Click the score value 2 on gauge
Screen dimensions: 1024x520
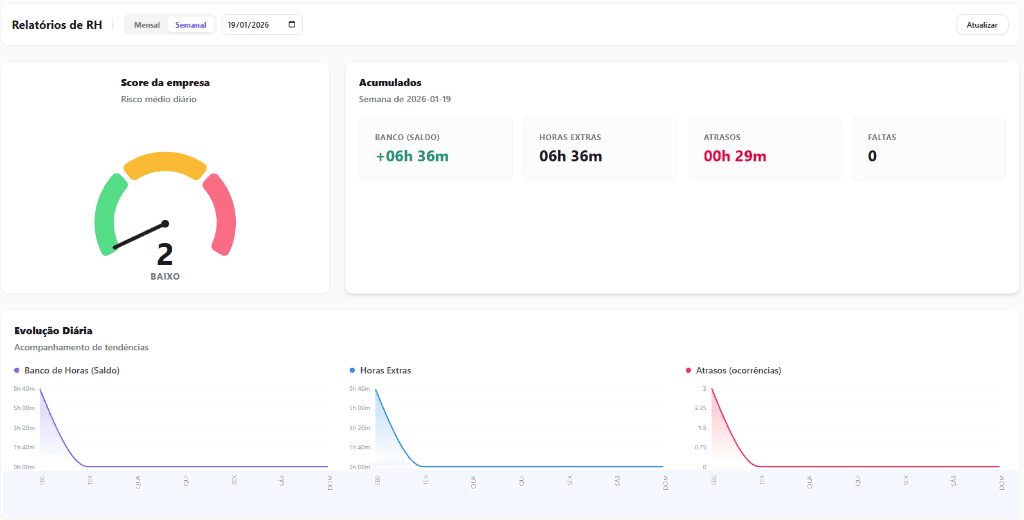(165, 254)
